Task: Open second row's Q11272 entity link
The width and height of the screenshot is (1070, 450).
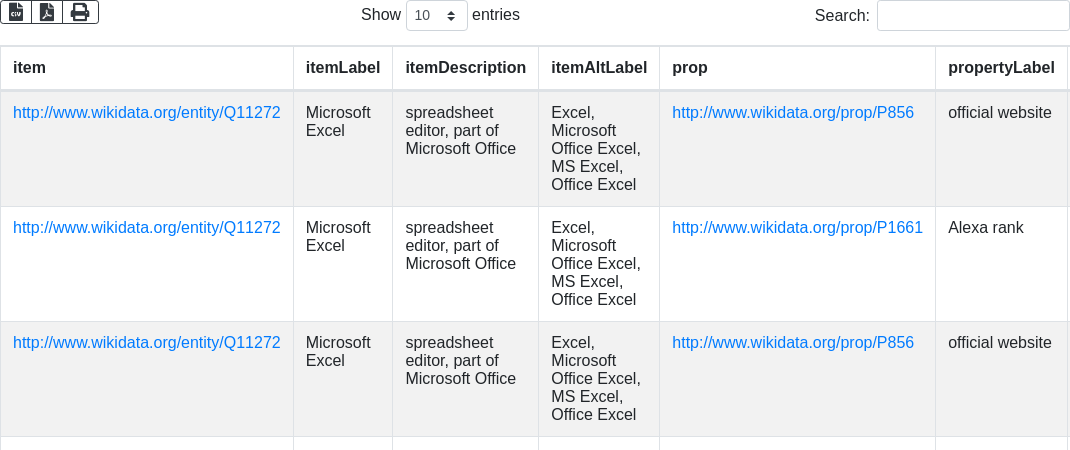Action: (147, 228)
